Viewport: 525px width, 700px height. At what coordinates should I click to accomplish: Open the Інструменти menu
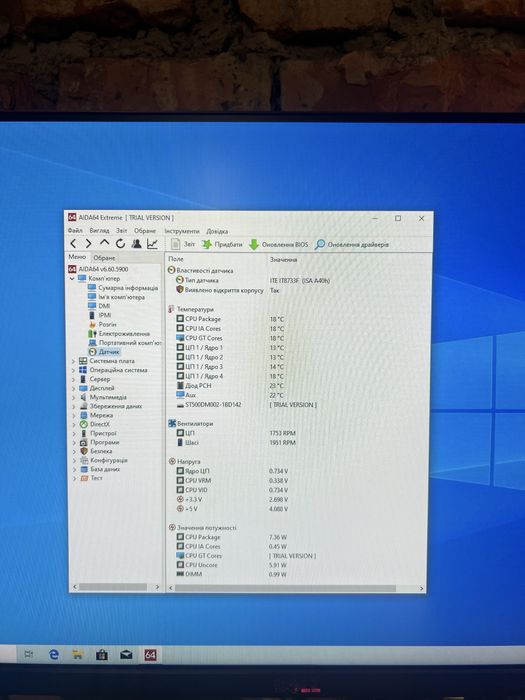point(182,231)
